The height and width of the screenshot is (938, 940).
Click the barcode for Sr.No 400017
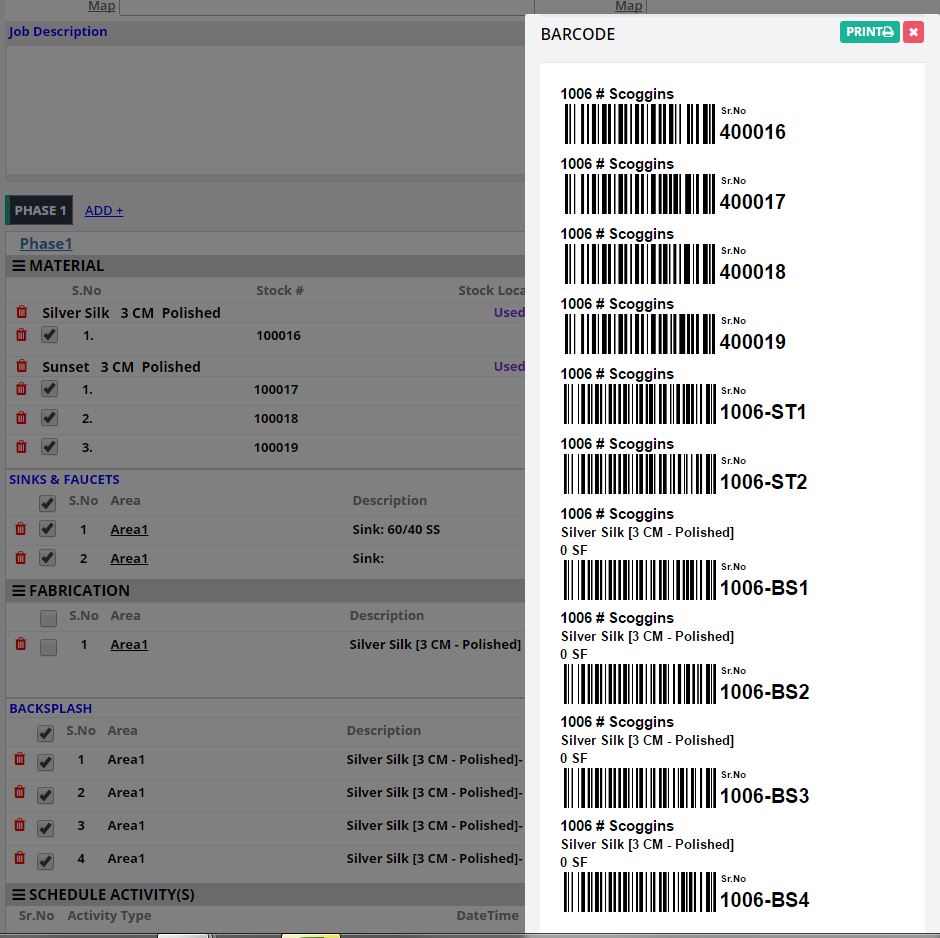click(x=639, y=194)
